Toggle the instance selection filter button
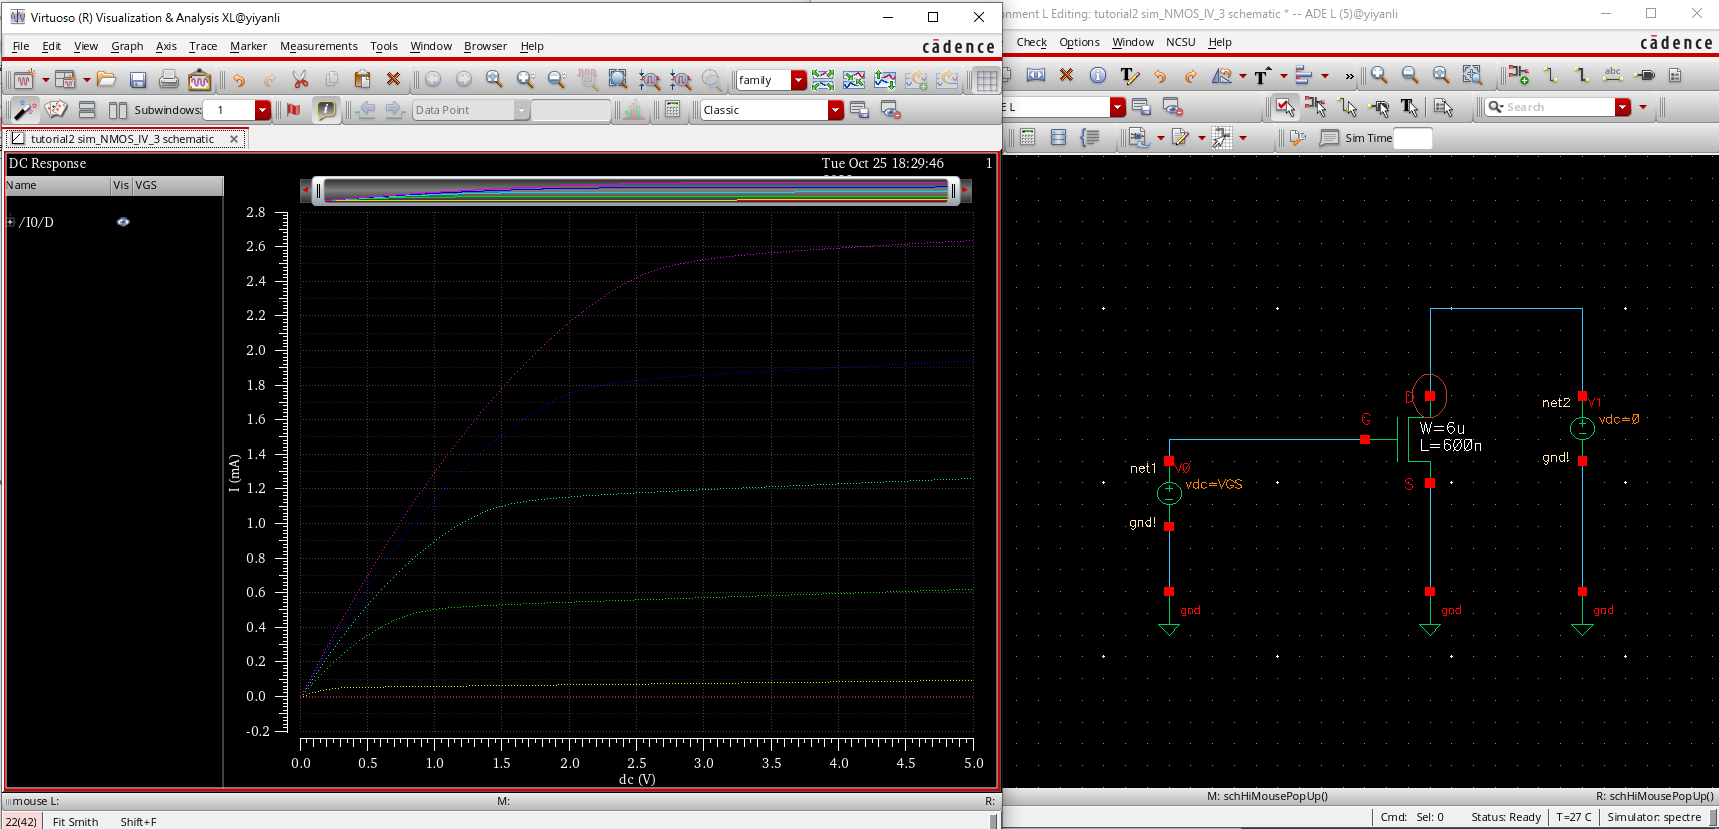Image resolution: width=1719 pixels, height=829 pixels. [1315, 107]
